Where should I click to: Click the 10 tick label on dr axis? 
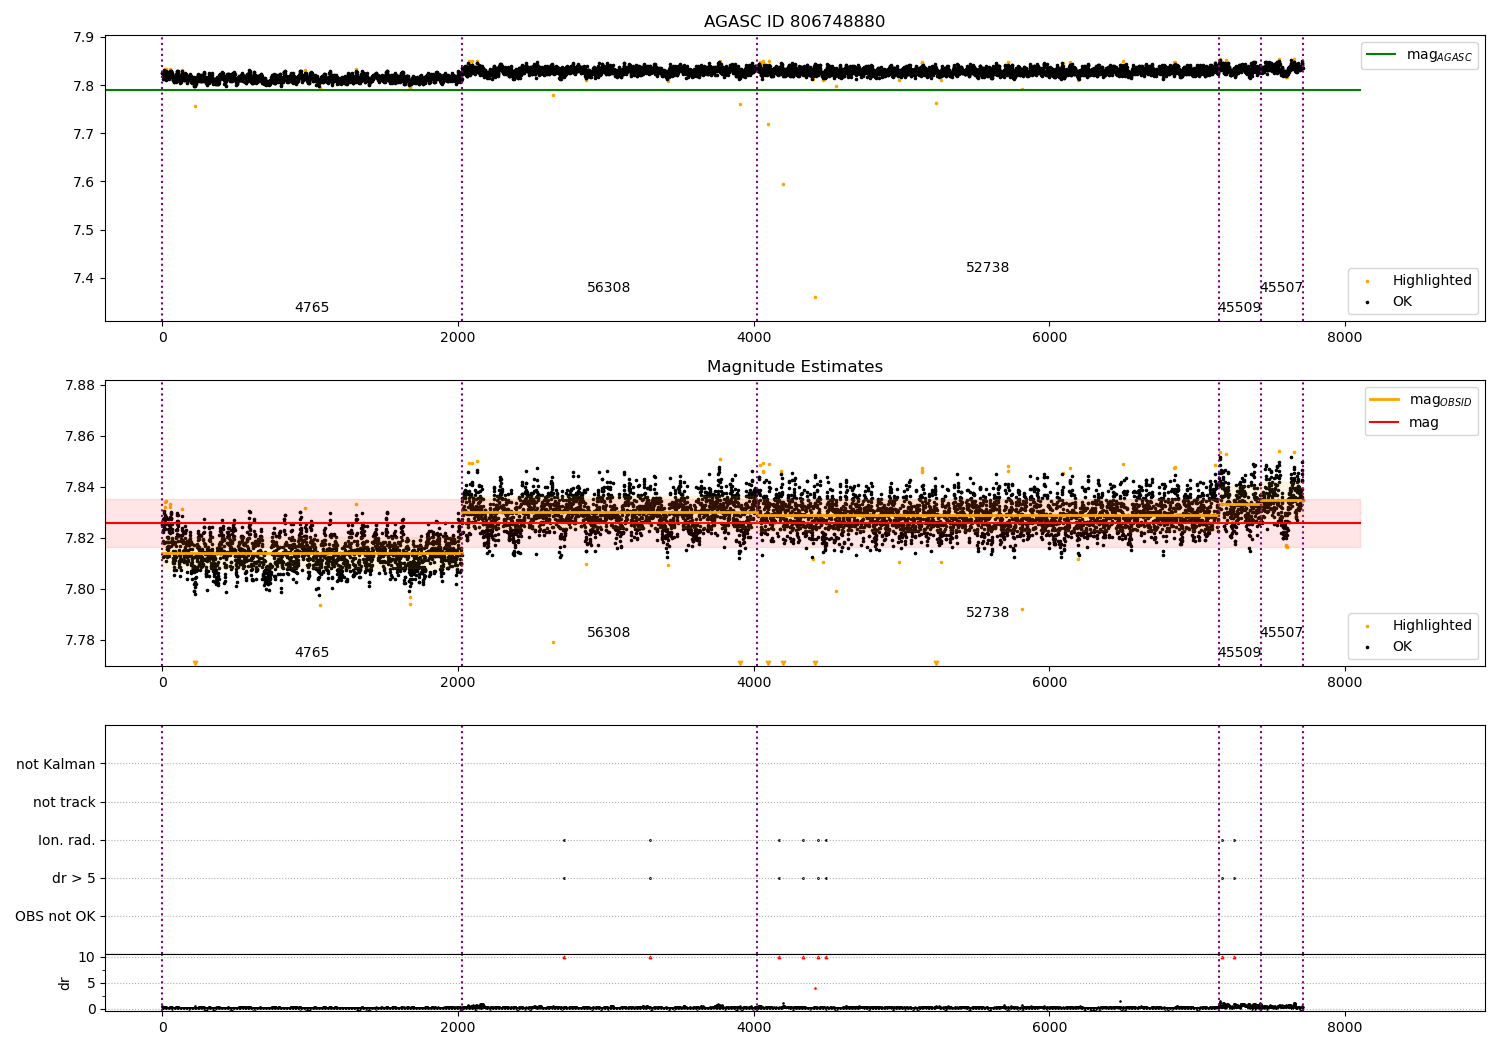(x=87, y=957)
